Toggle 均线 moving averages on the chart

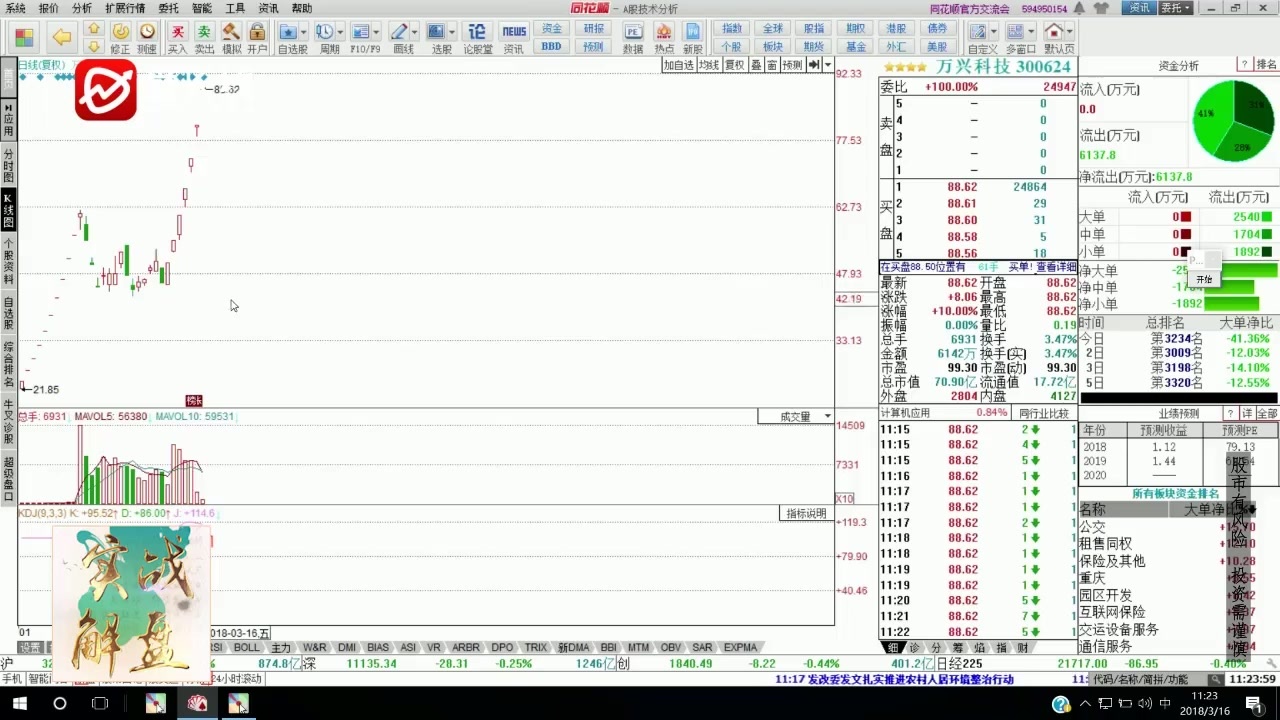point(709,65)
